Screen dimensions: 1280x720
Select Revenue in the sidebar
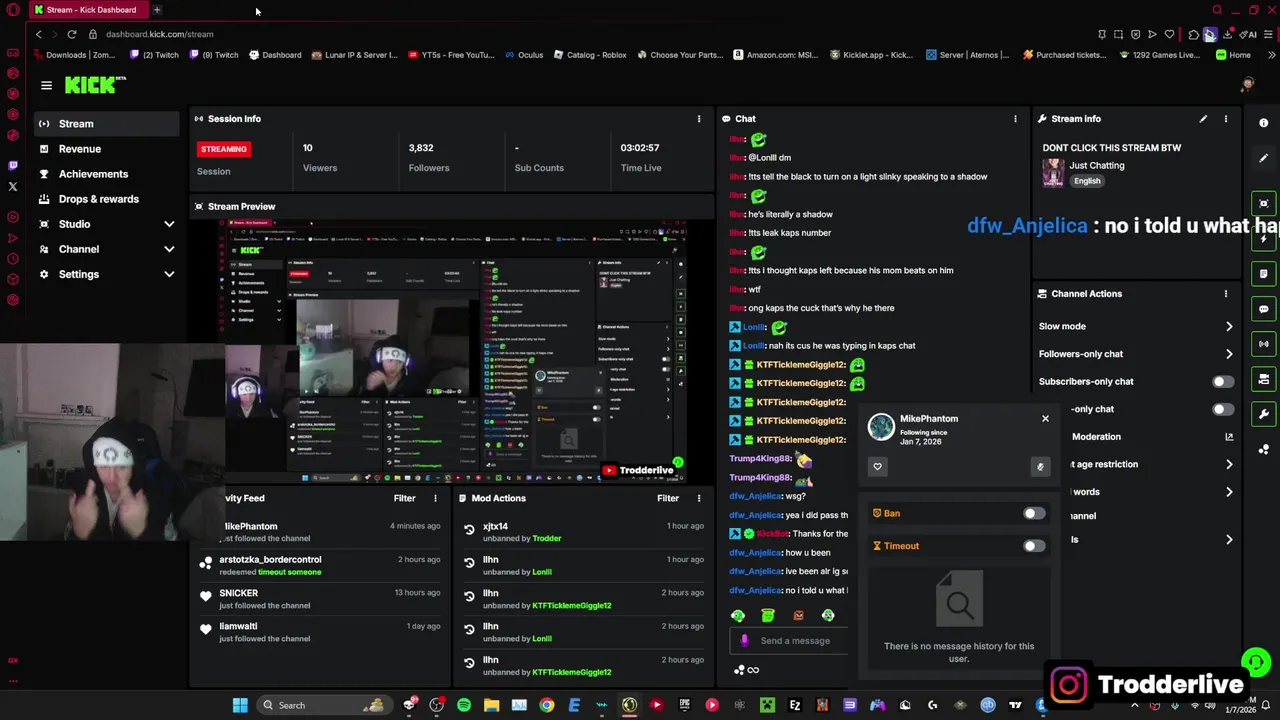105,149
